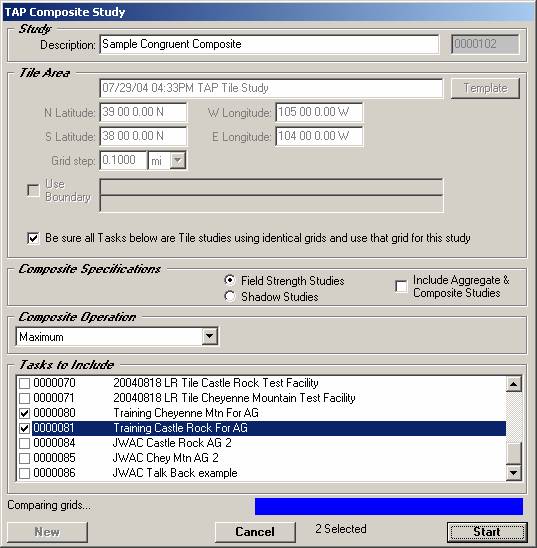Click the Start button

(487, 532)
